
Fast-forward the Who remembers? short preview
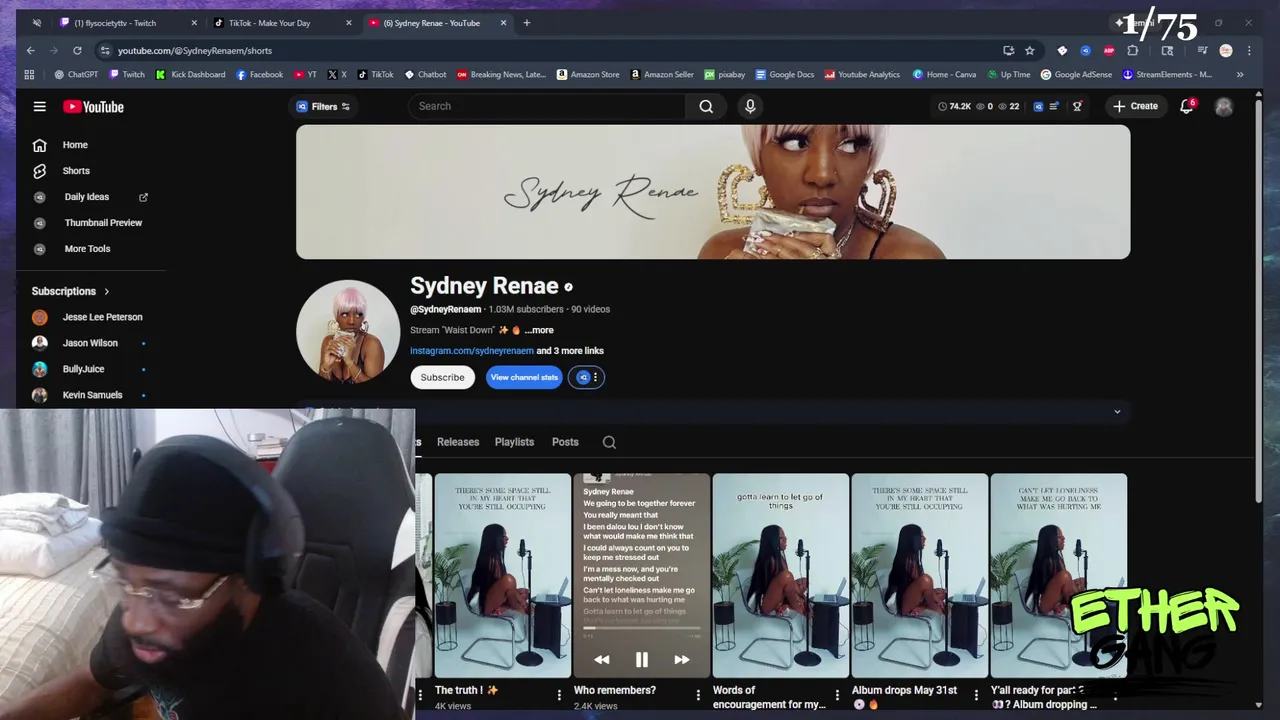(x=681, y=660)
